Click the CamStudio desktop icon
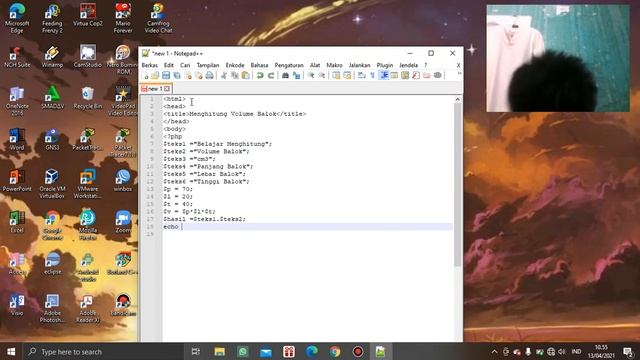 point(88,57)
